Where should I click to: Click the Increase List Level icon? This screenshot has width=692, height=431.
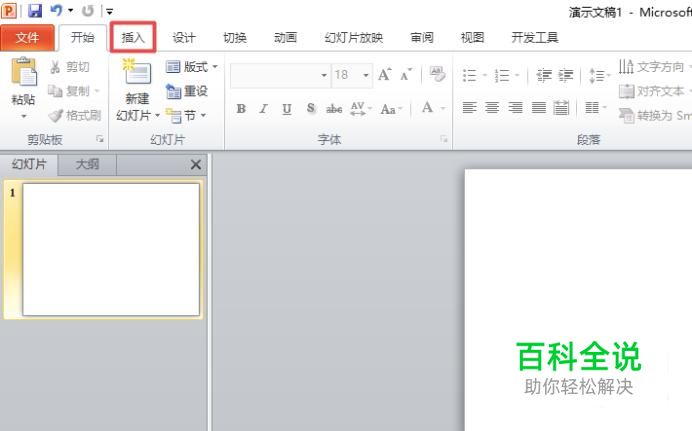click(x=566, y=75)
